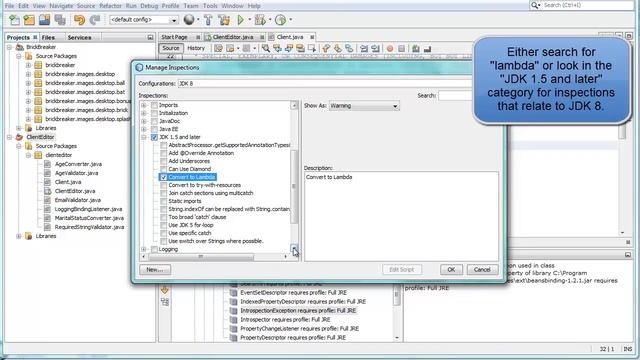Click the BrickBreaker project icon

(x=19, y=47)
